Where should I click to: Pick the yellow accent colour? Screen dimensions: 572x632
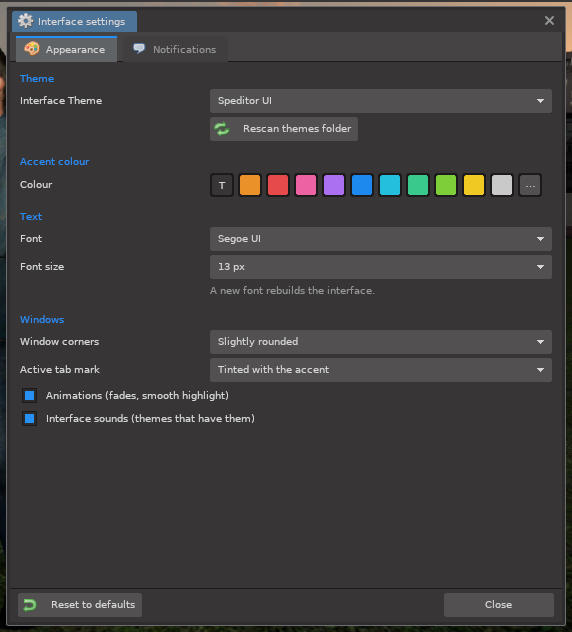click(474, 185)
